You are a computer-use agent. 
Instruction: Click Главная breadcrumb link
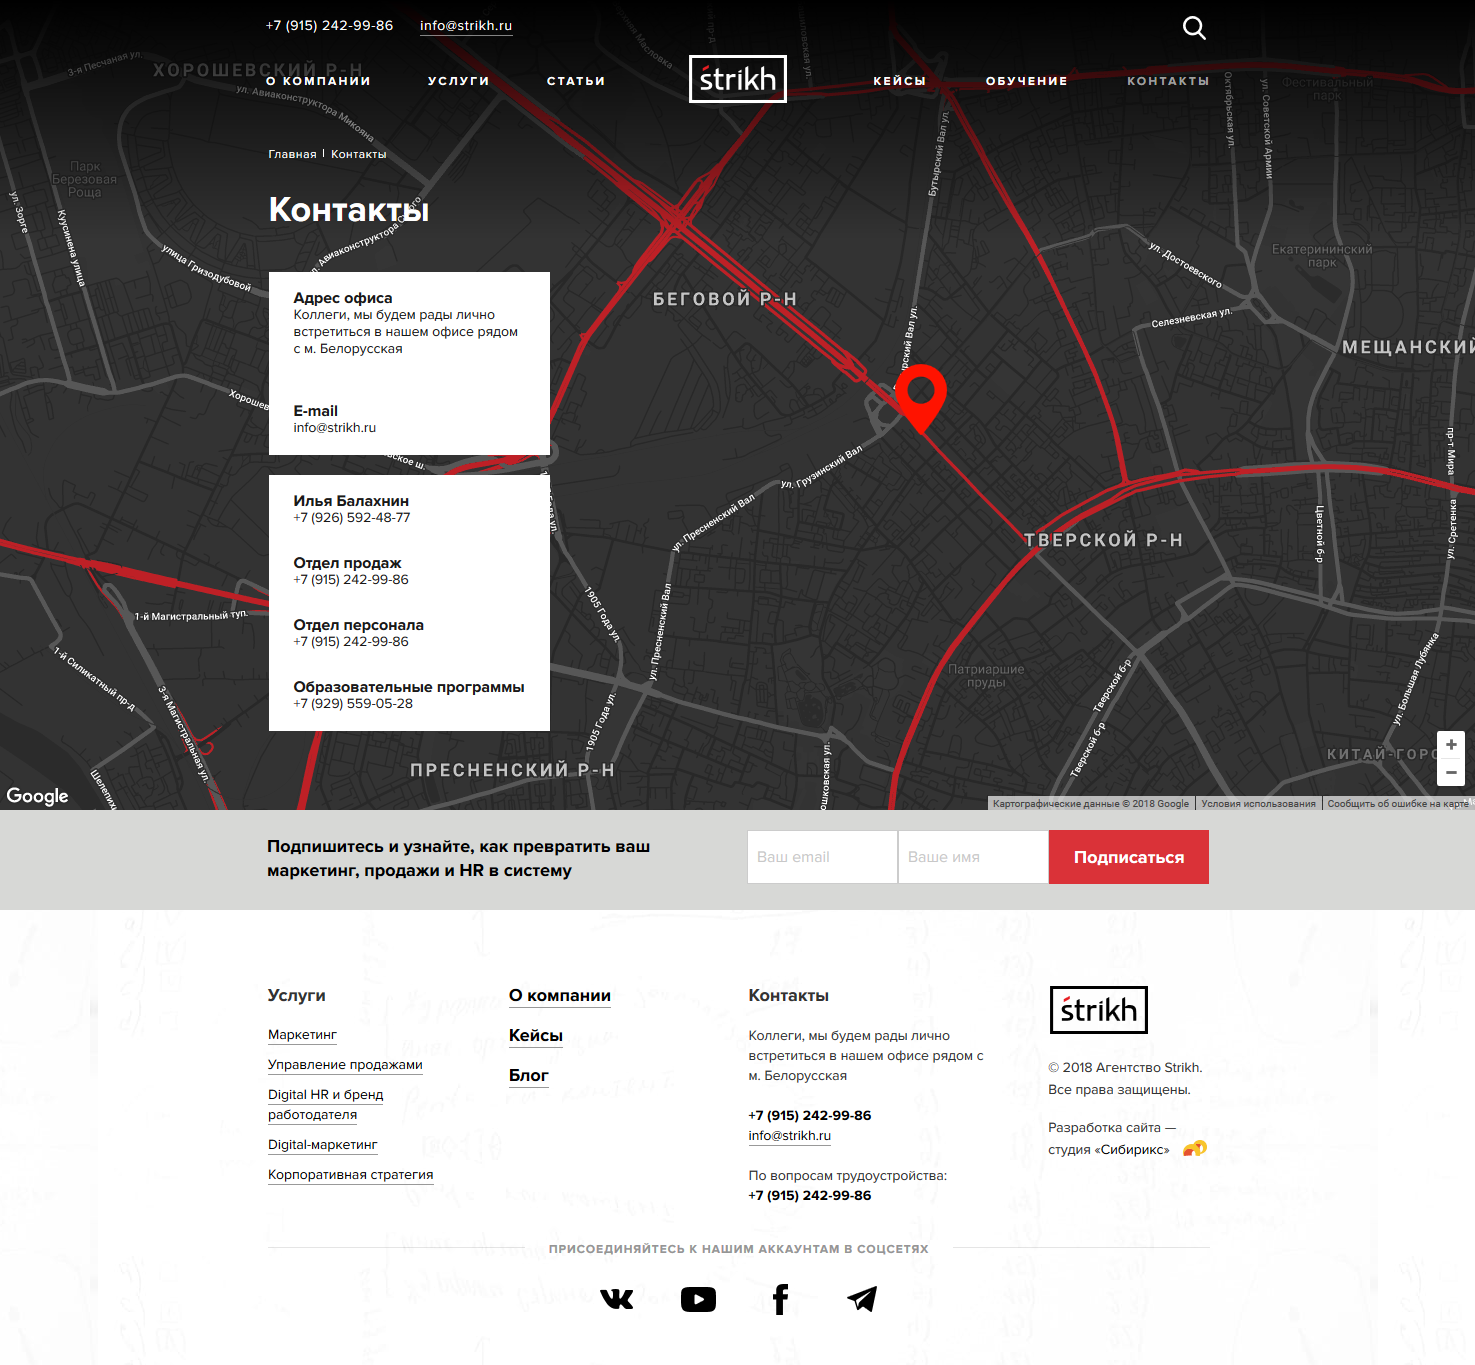(292, 154)
